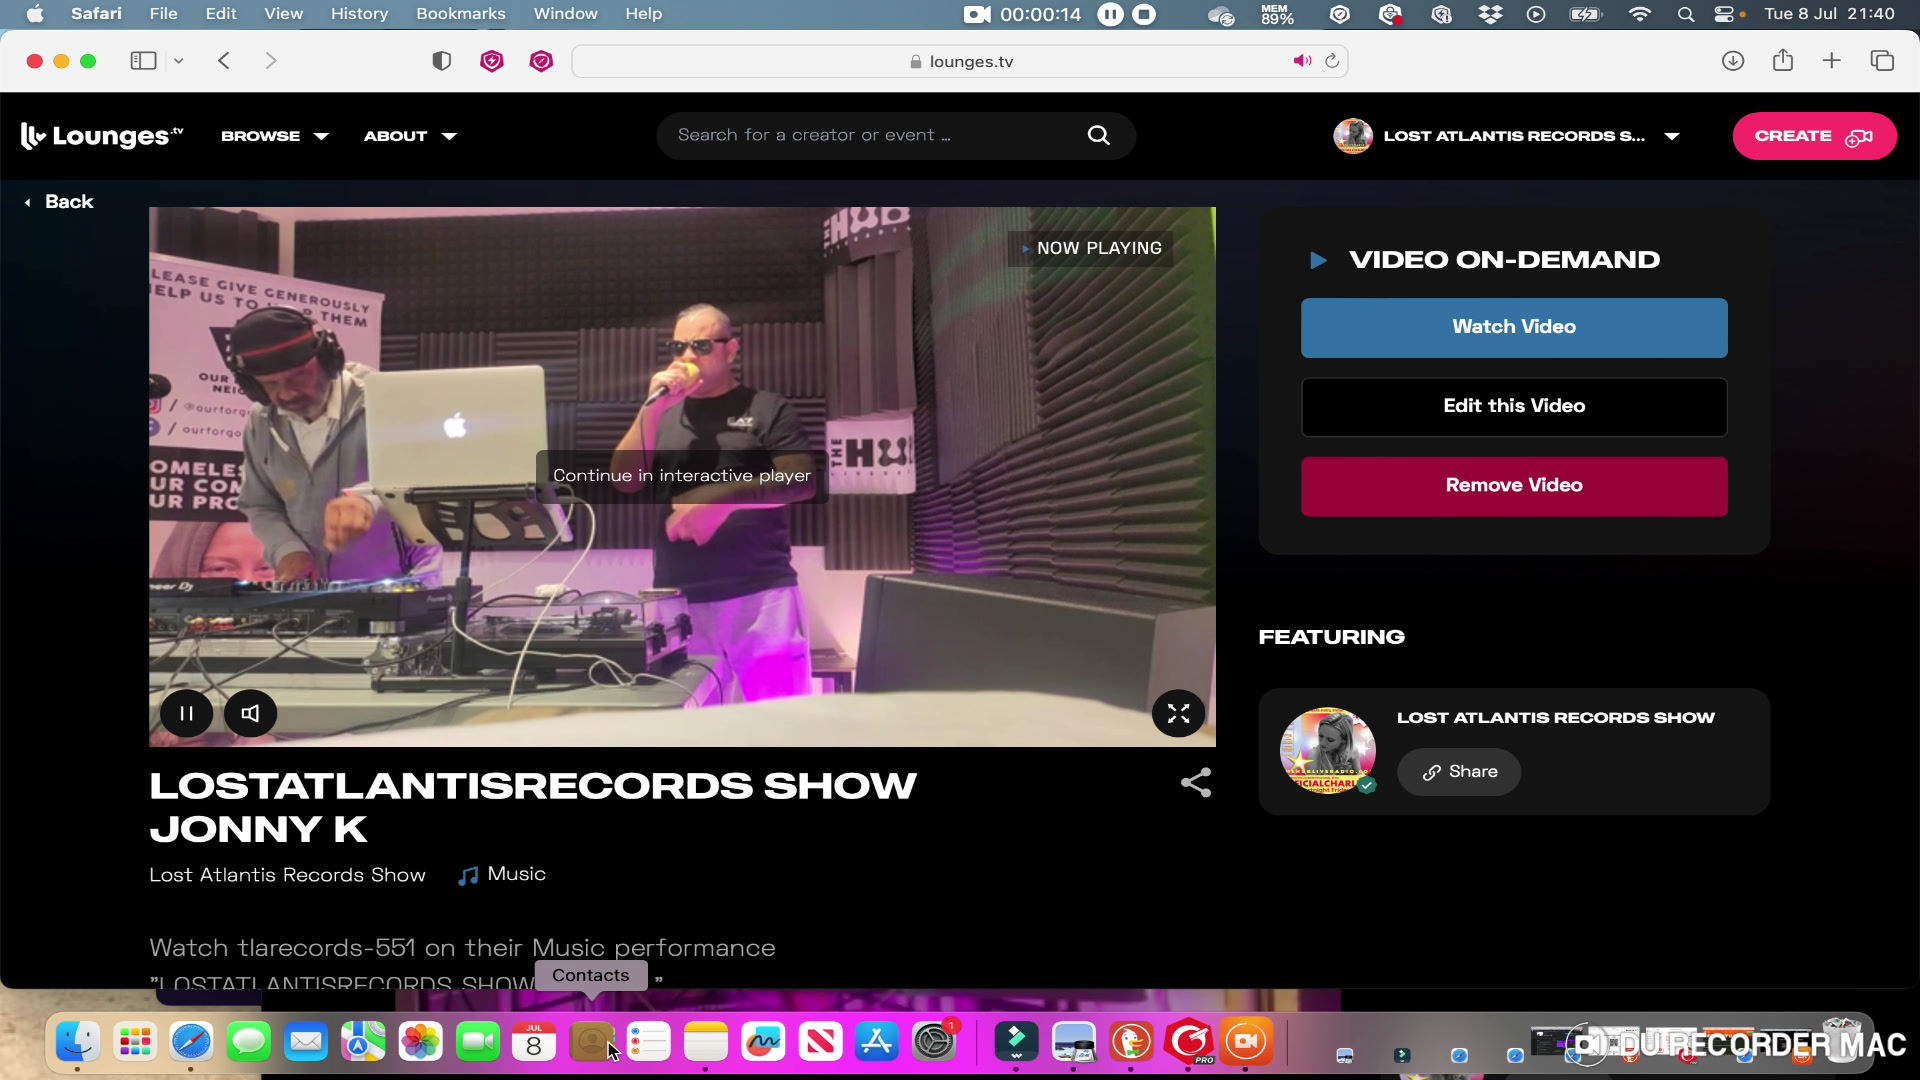The width and height of the screenshot is (1920, 1080).
Task: Click the Remove Video button
Action: pos(1514,486)
